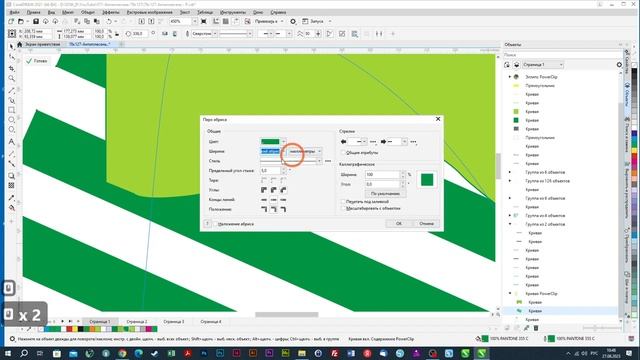Click the settings gear in the Объекты panel
This screenshot has height=360, width=640.
click(x=619, y=64)
